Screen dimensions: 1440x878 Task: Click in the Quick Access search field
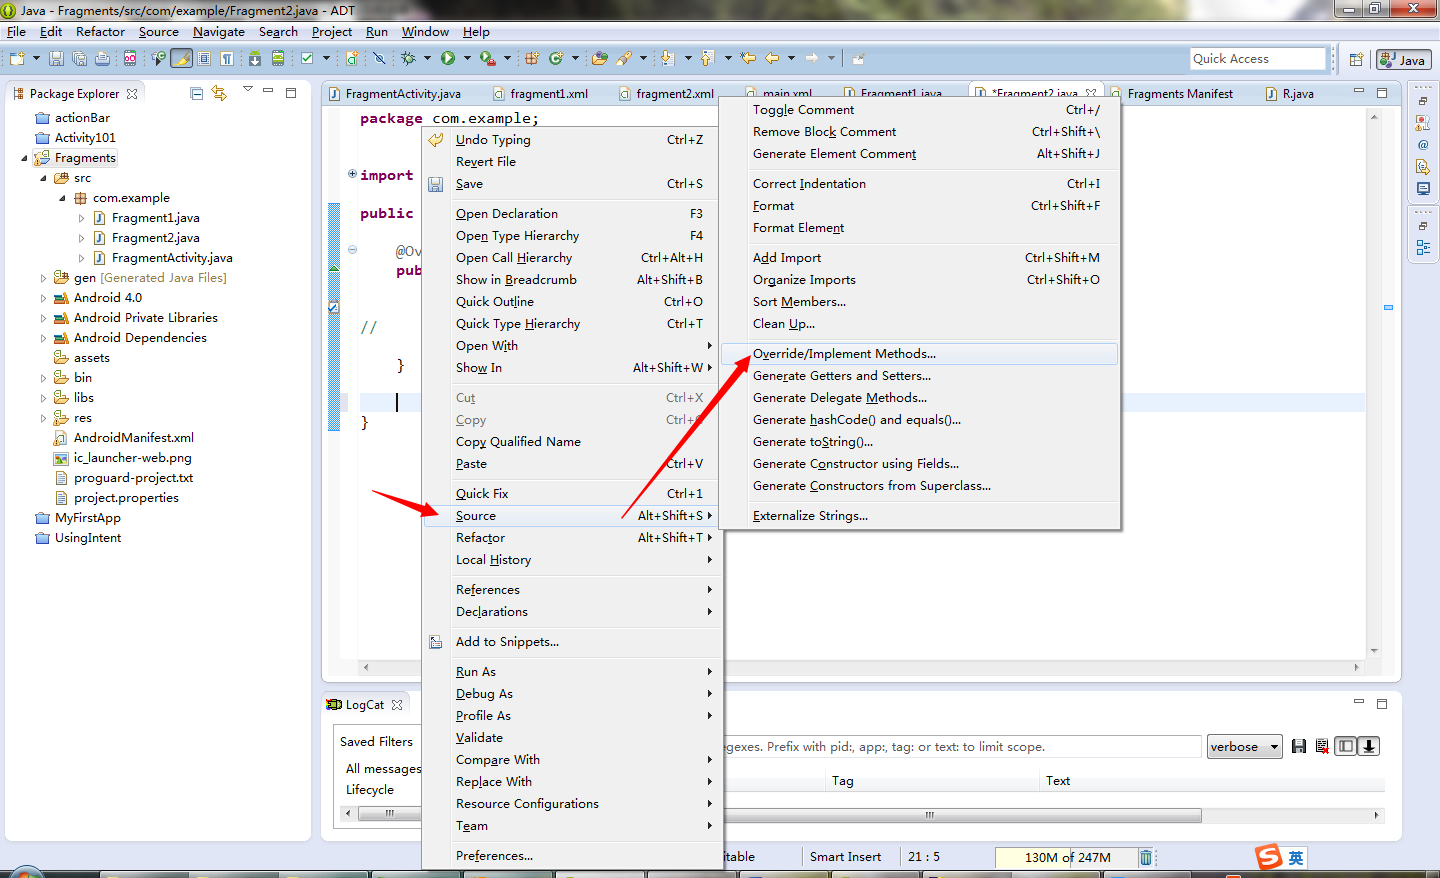click(1258, 59)
